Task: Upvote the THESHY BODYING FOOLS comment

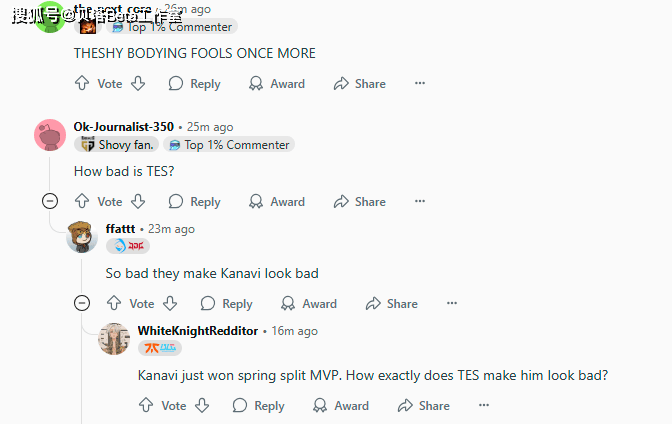Action: [82, 83]
